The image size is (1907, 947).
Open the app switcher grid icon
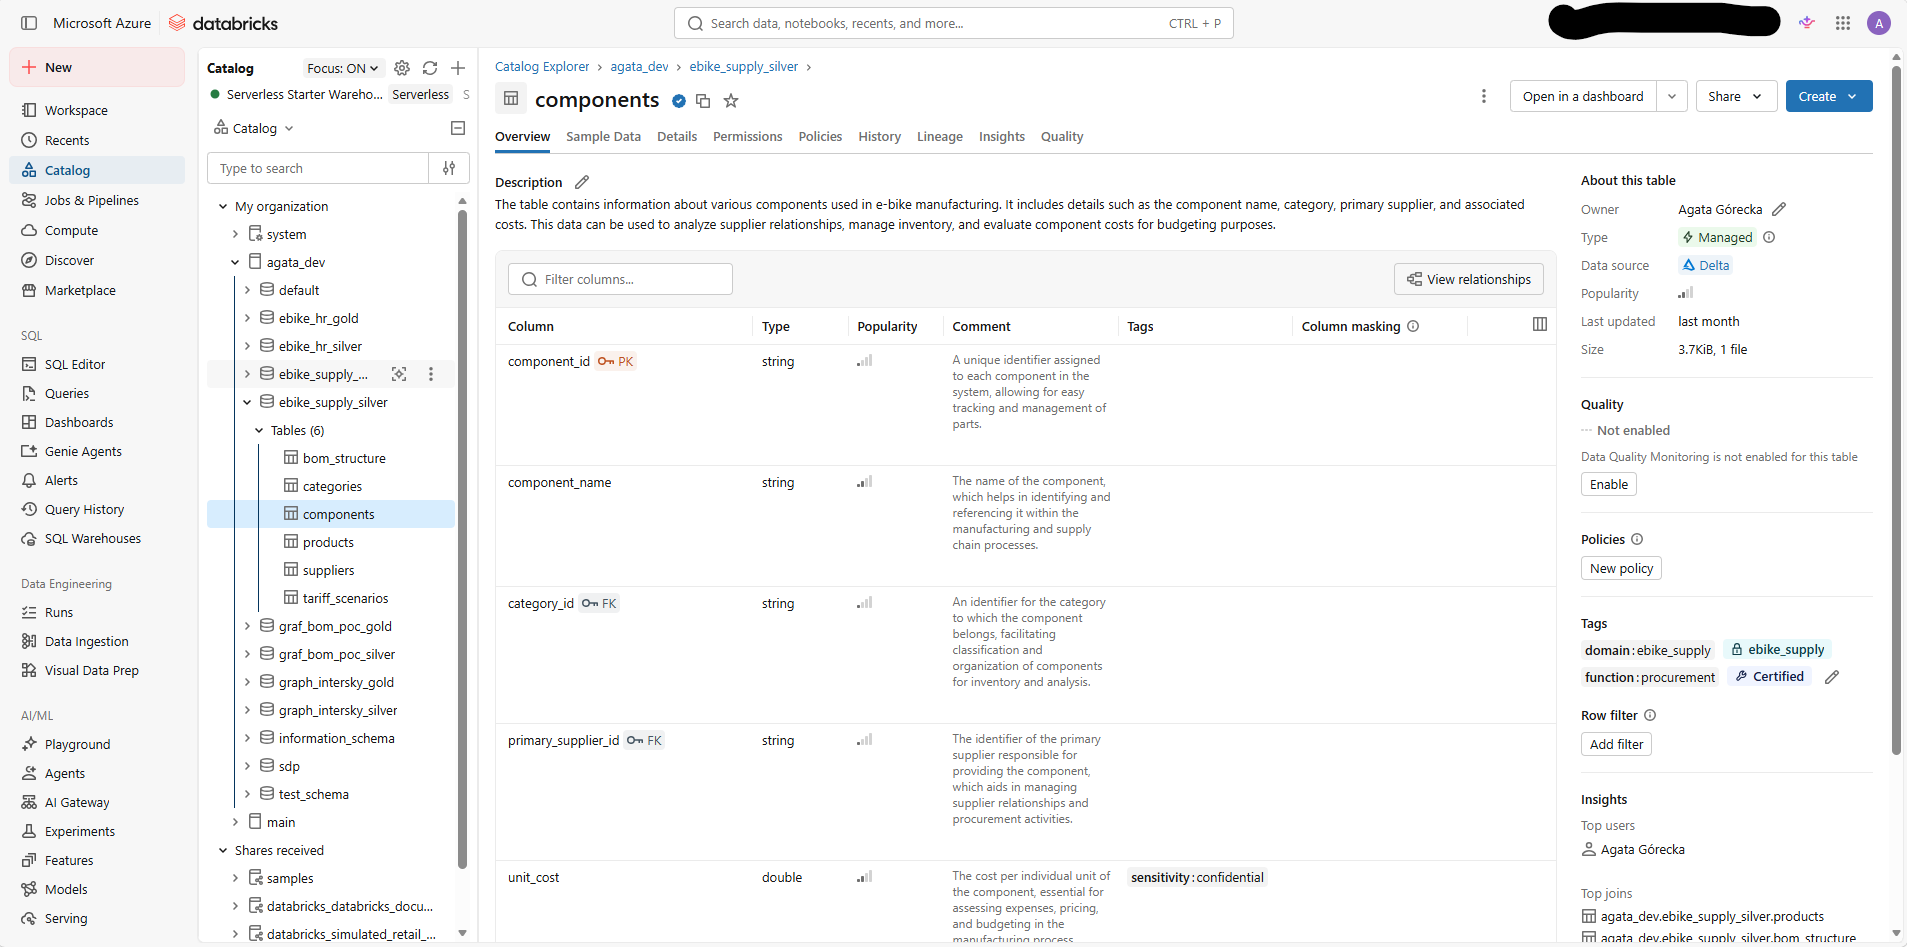(1843, 23)
